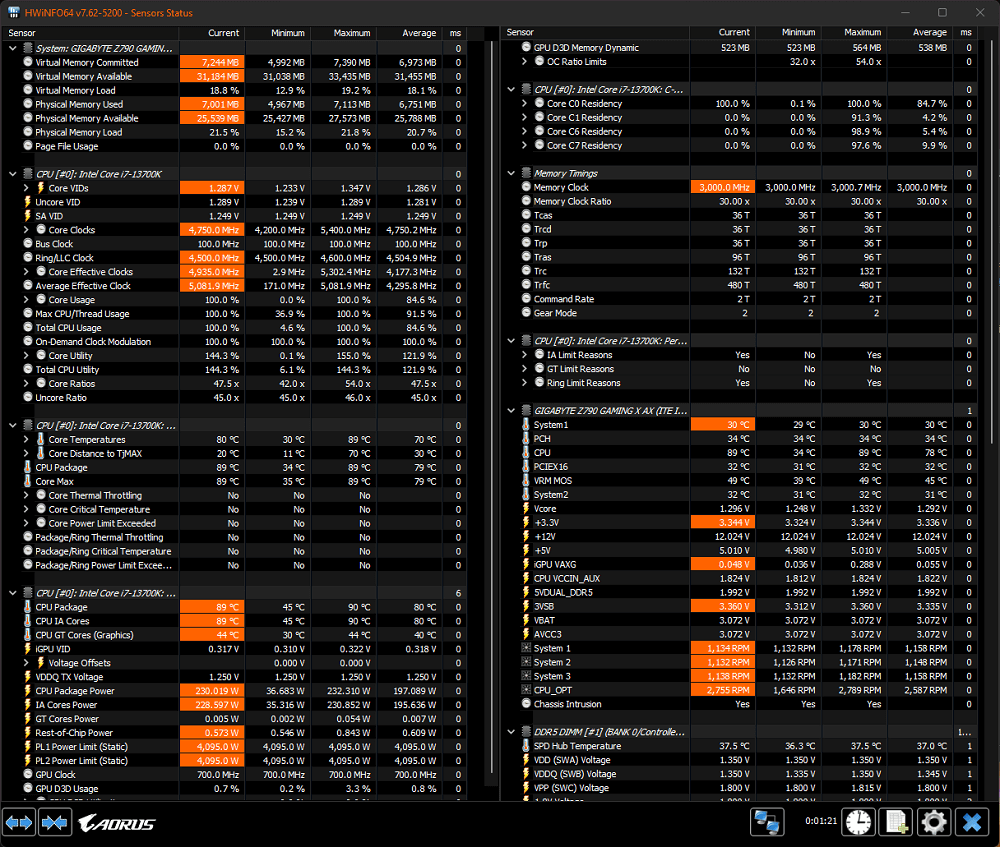Screen dimensions: 1000x847
Task: Expand the Core Ratios row
Action: [26, 383]
